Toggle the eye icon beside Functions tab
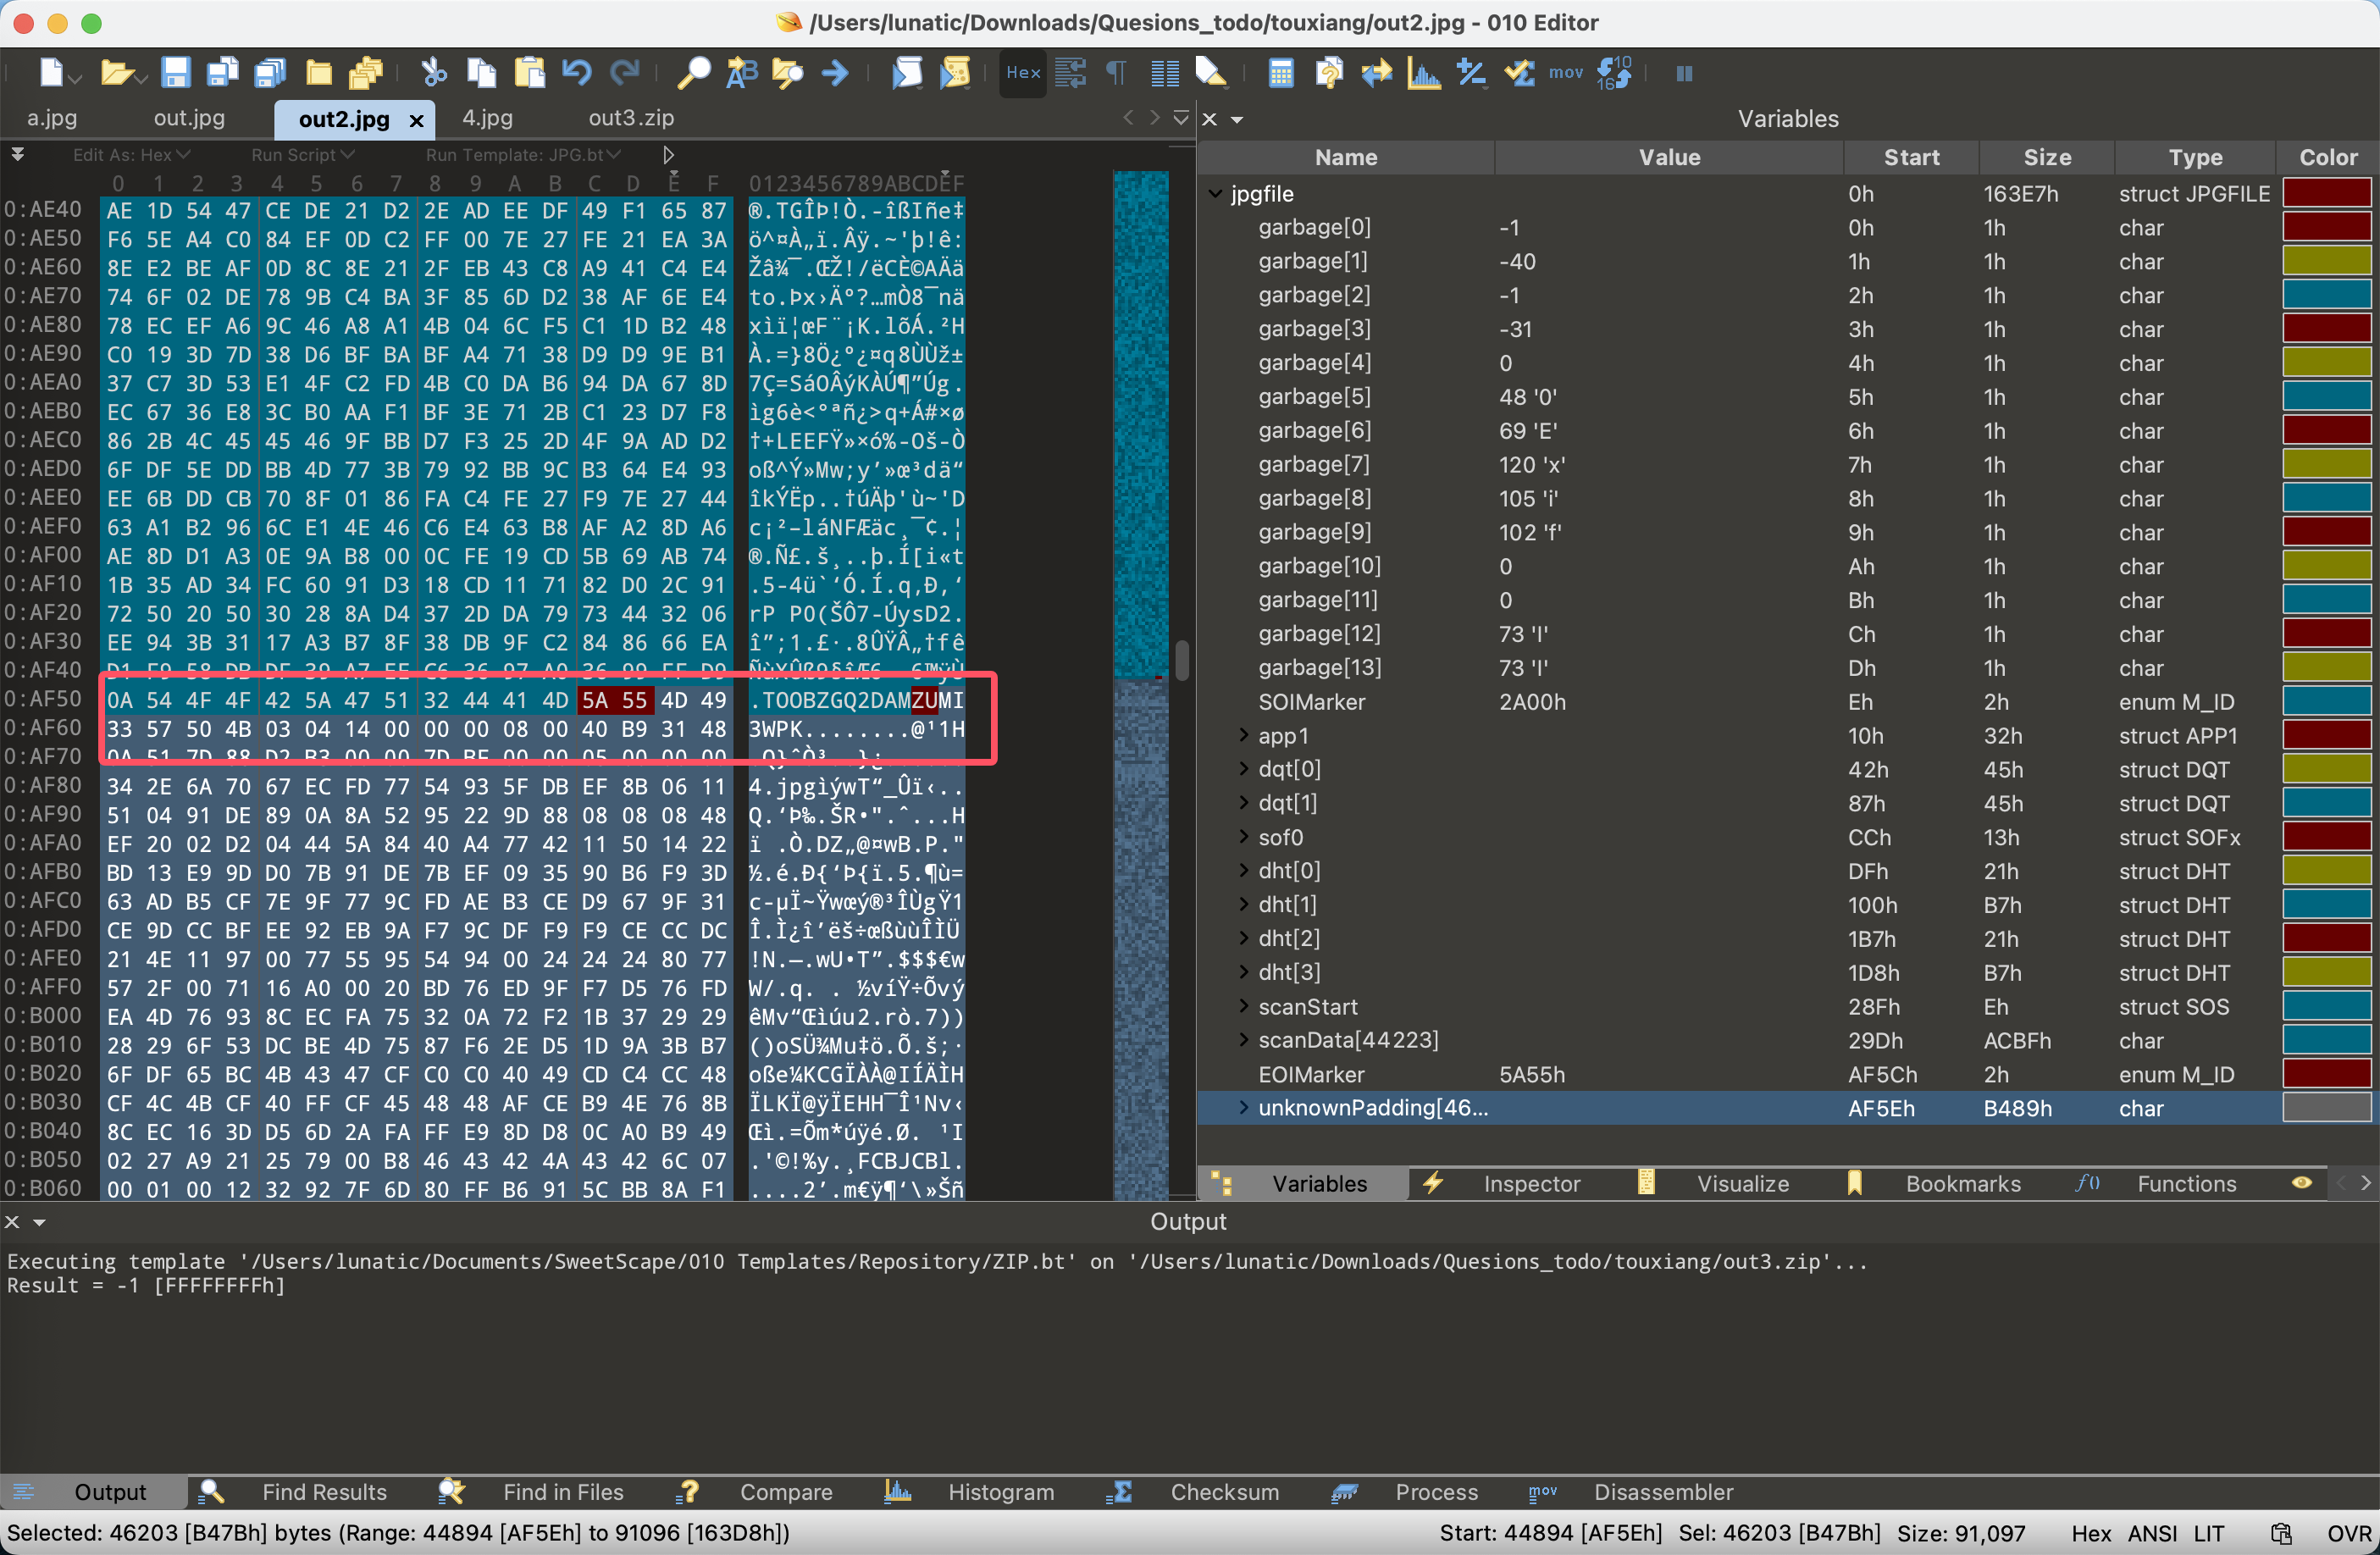 [2302, 1183]
